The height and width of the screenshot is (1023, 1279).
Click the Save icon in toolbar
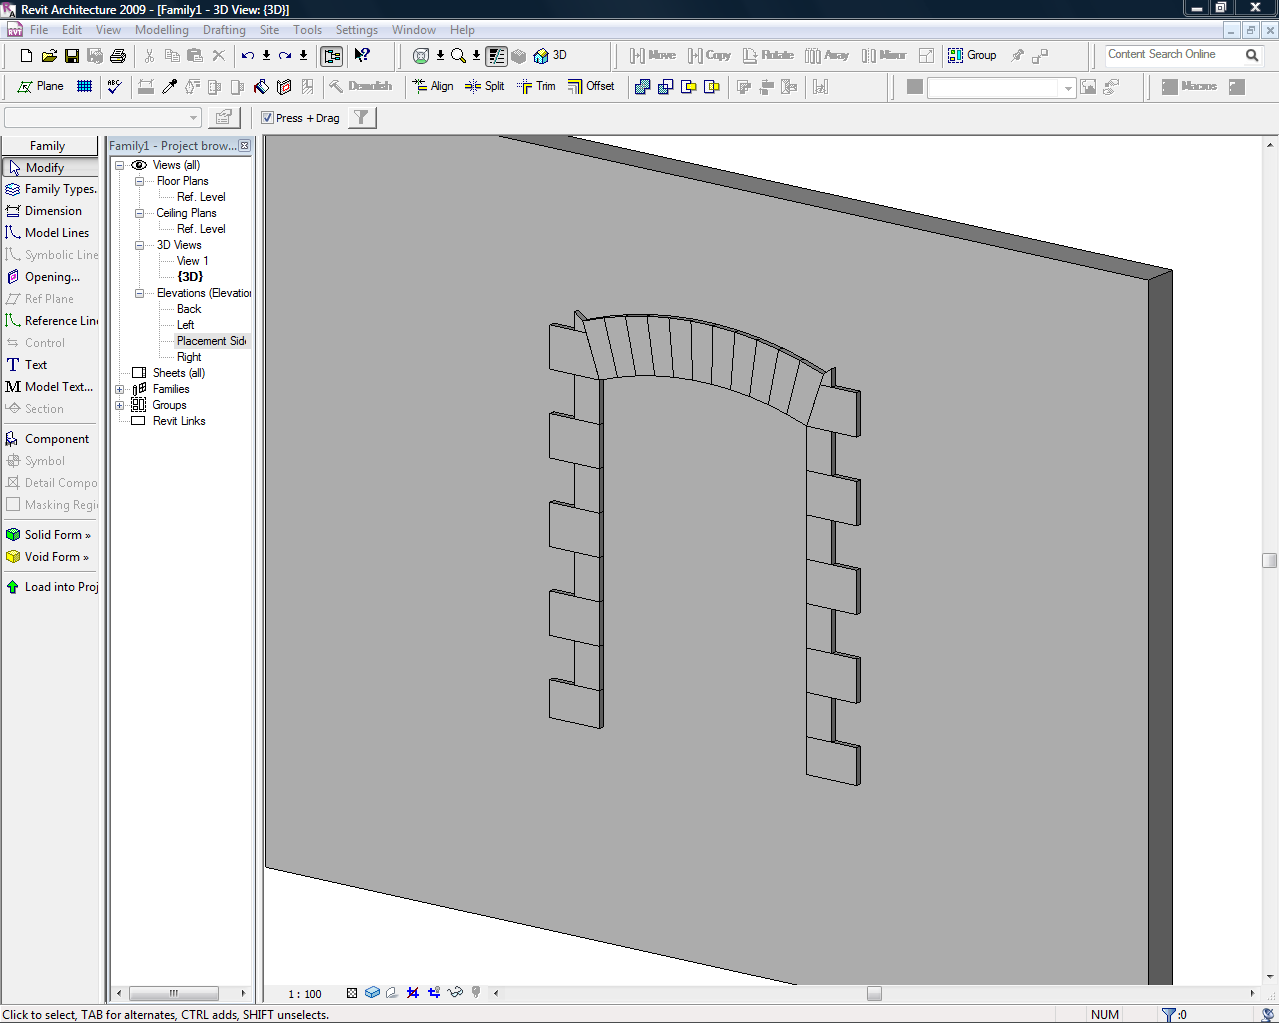tap(72, 56)
